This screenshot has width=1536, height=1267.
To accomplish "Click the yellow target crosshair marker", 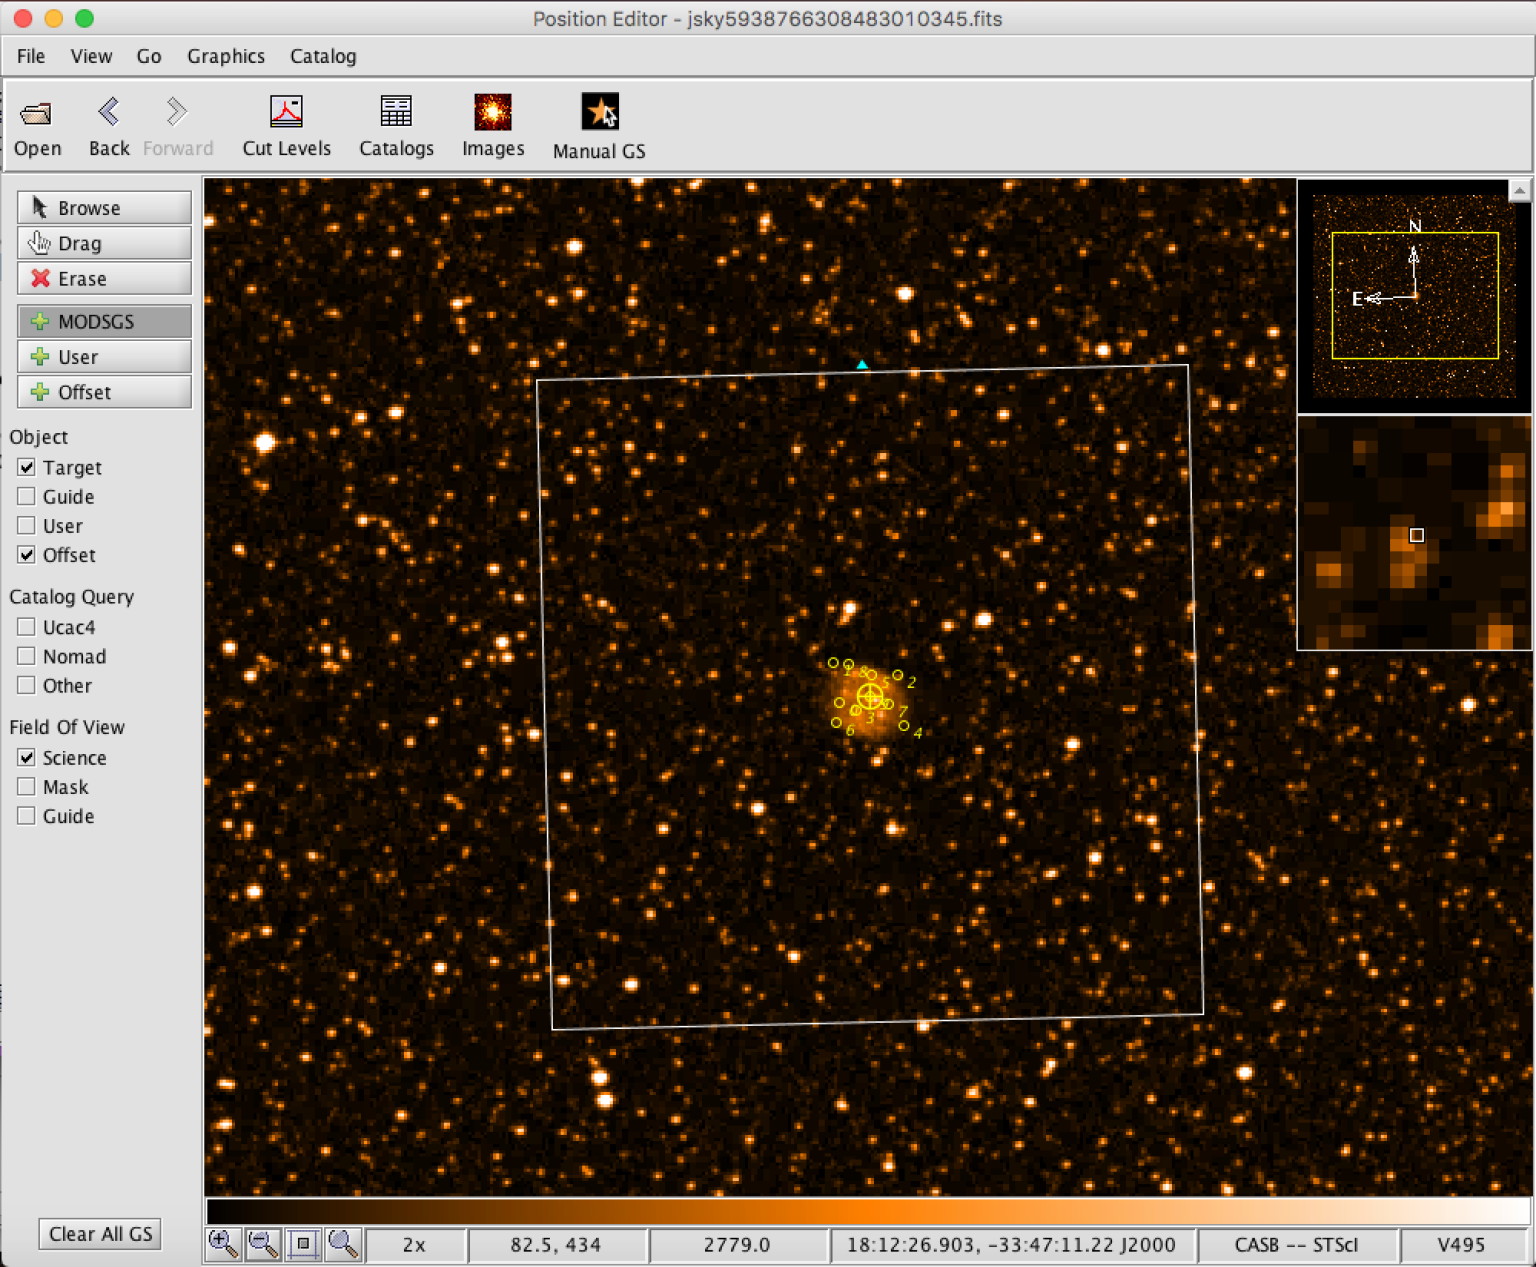I will coord(870,695).
